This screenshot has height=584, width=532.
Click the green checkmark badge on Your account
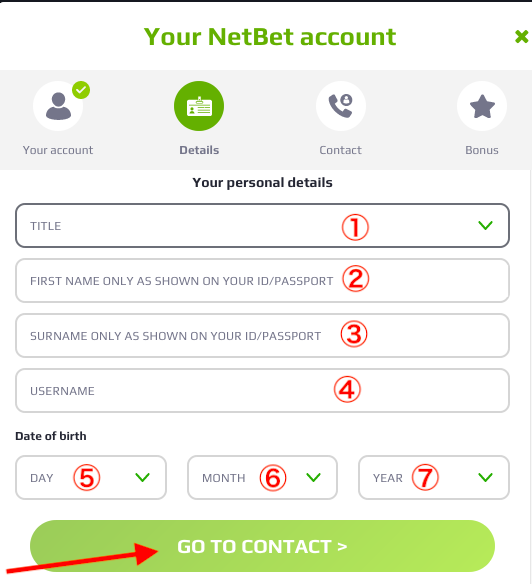click(81, 90)
